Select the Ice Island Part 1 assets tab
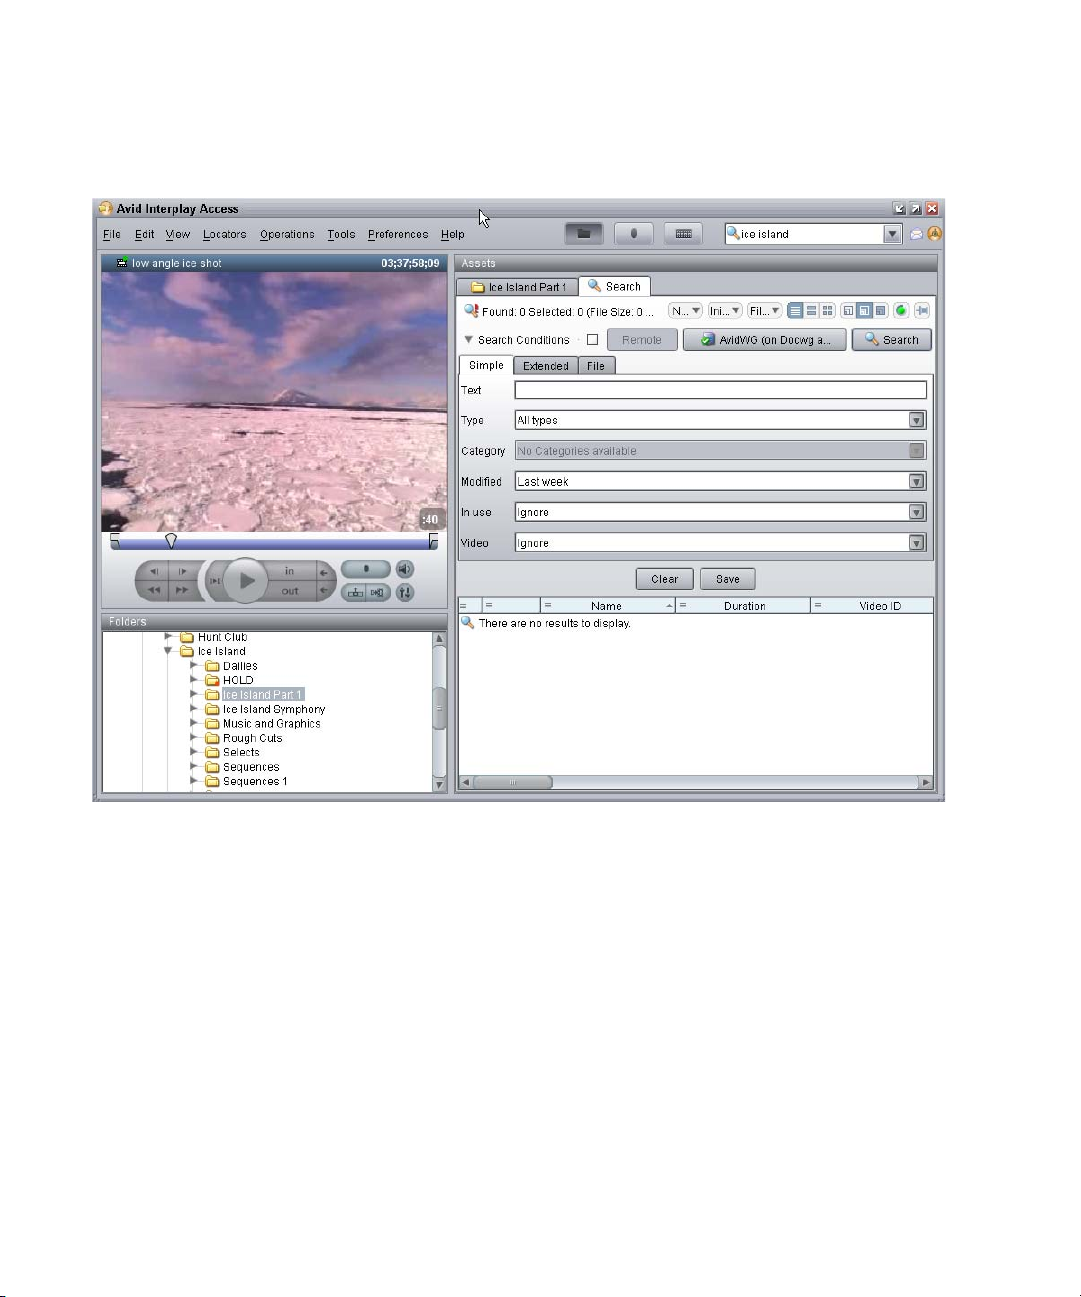The image size is (1081, 1297). pos(518,287)
